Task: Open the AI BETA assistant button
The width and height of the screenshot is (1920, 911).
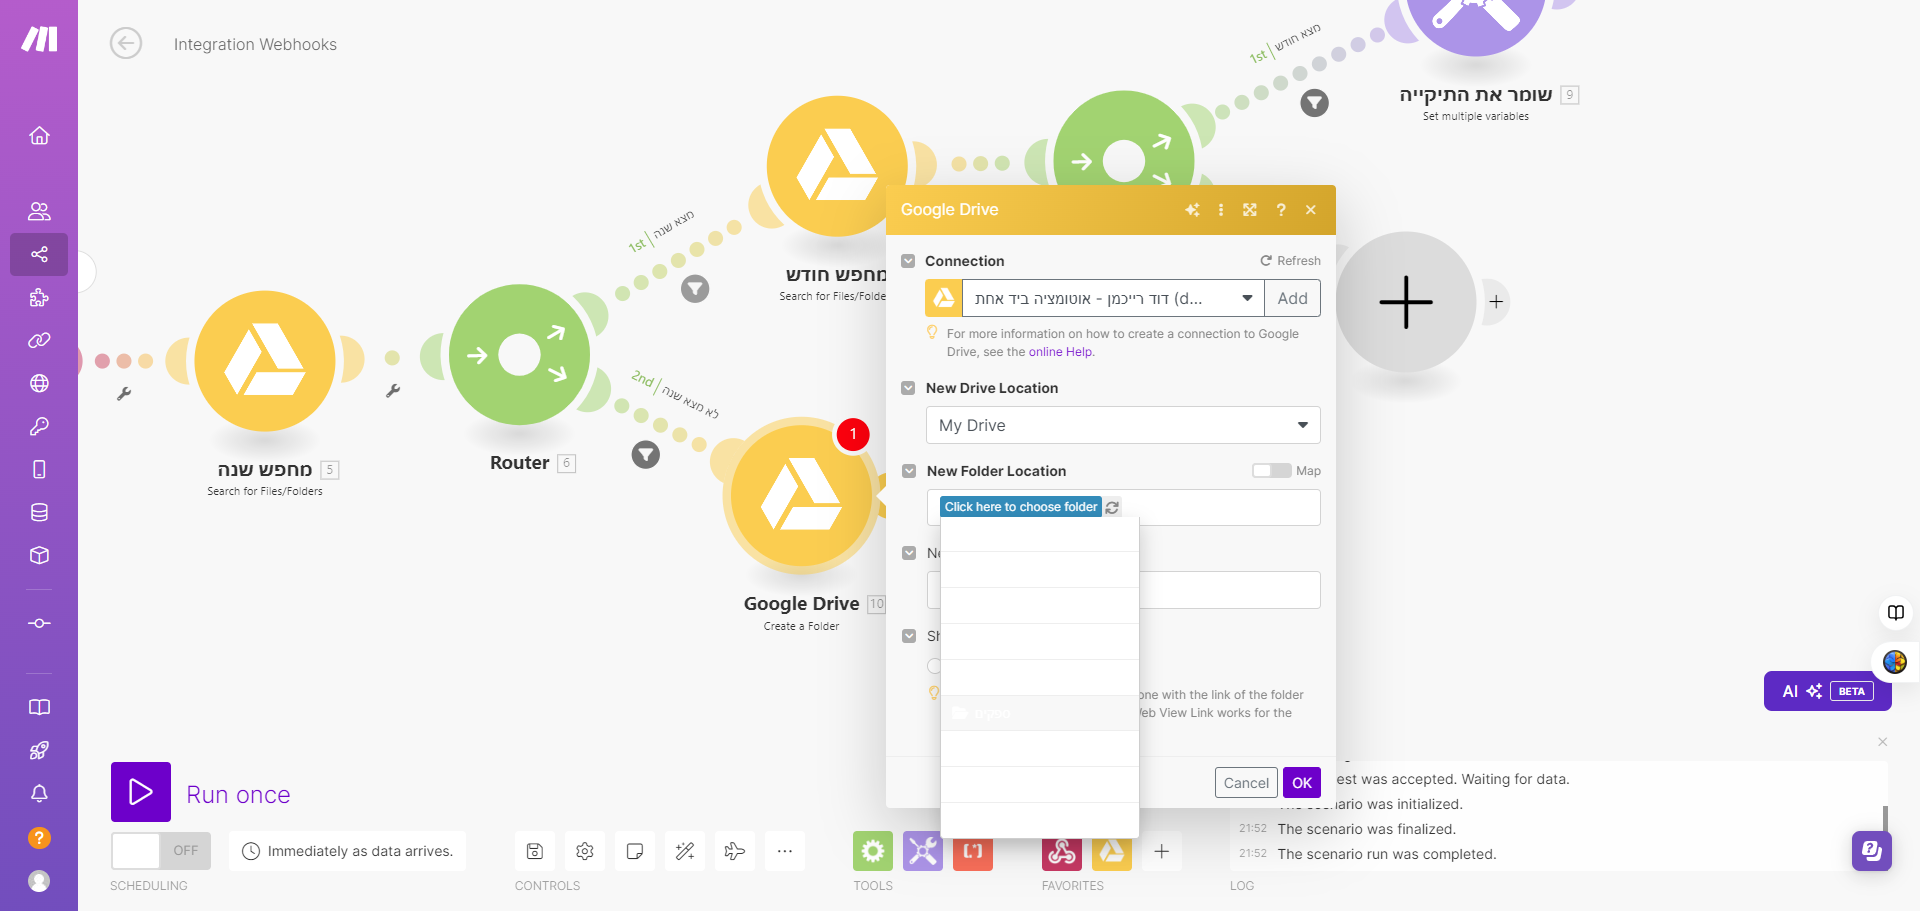Action: pyautogui.click(x=1827, y=691)
